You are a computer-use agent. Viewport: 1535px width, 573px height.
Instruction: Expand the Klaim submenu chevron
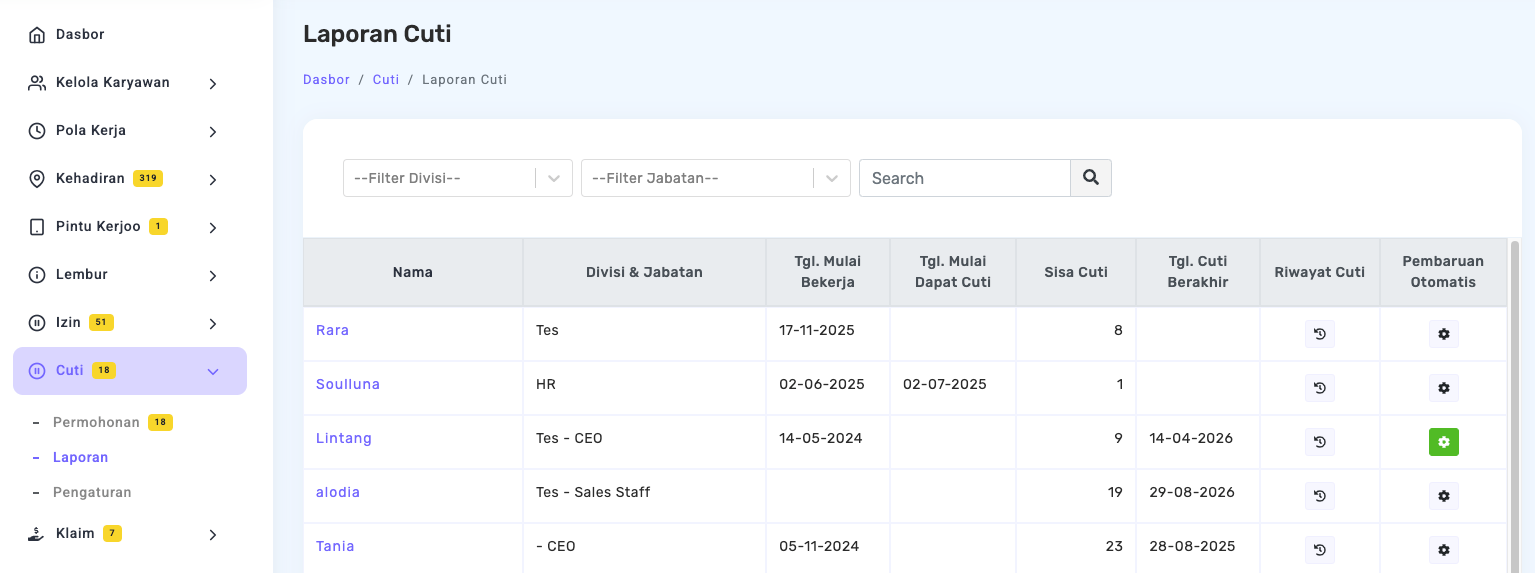click(x=213, y=535)
